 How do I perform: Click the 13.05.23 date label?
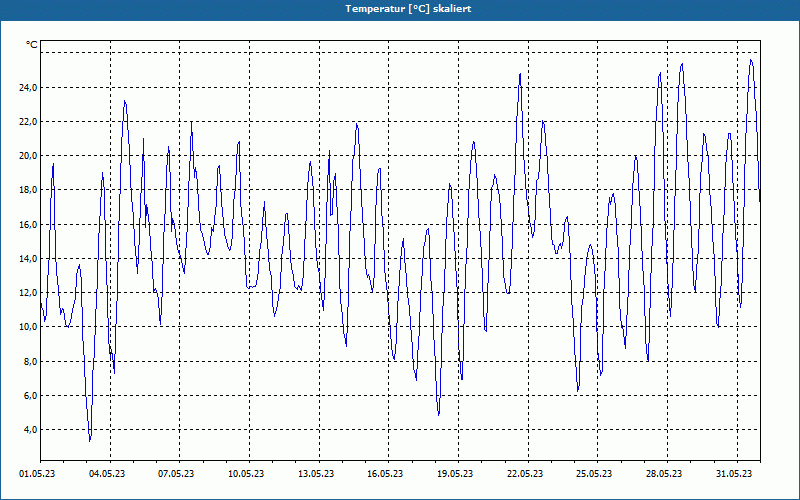[x=316, y=474]
